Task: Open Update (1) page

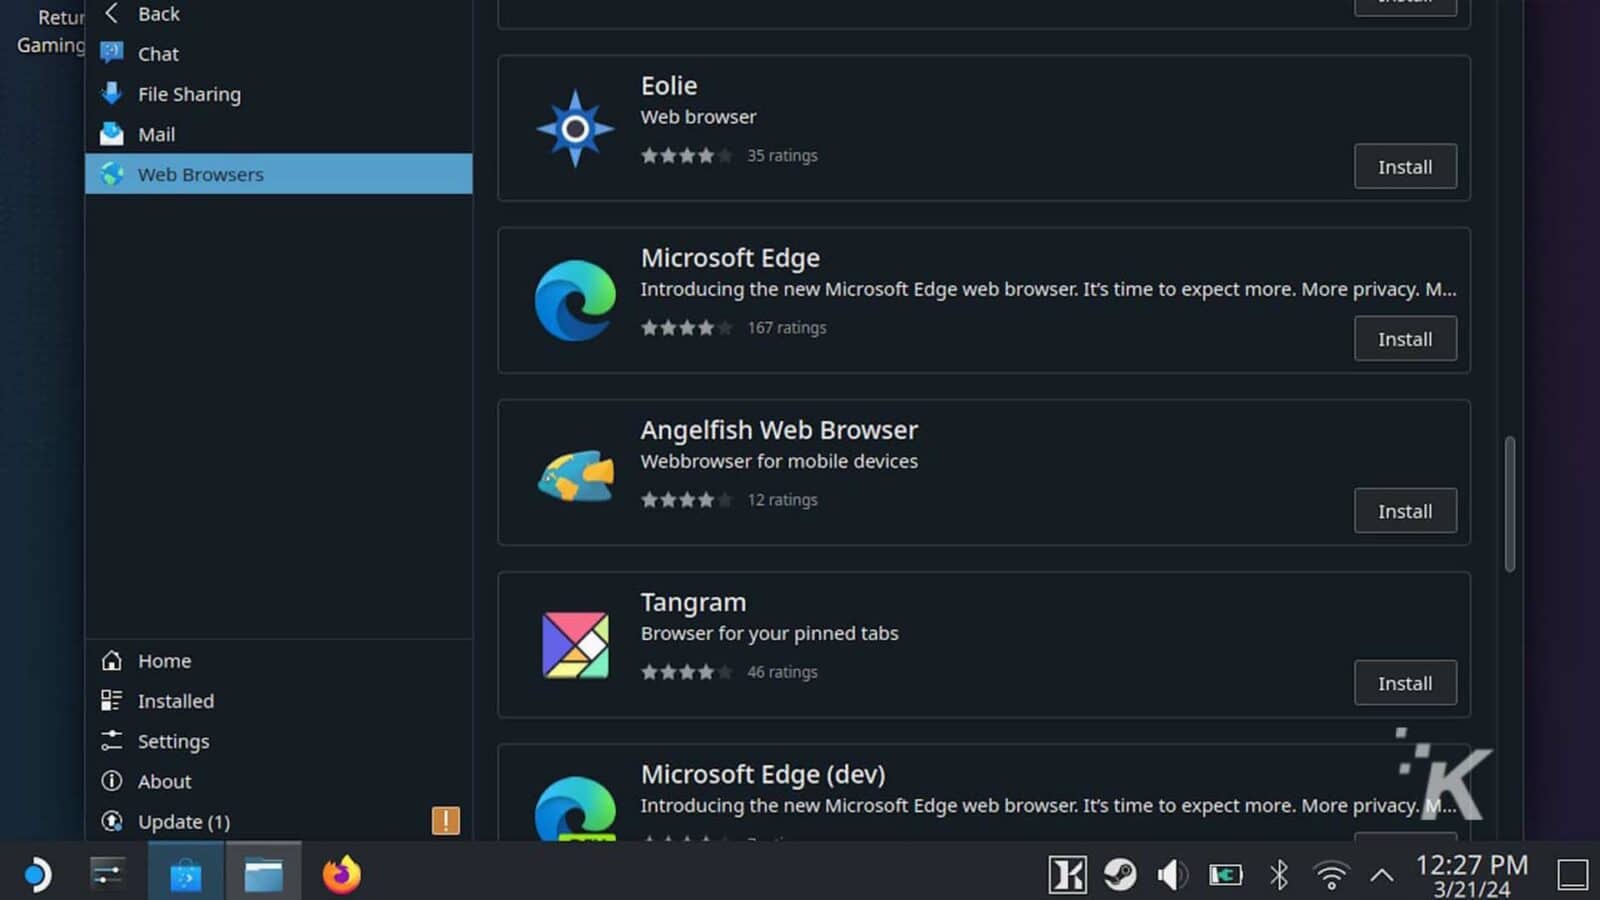Action: 278,821
